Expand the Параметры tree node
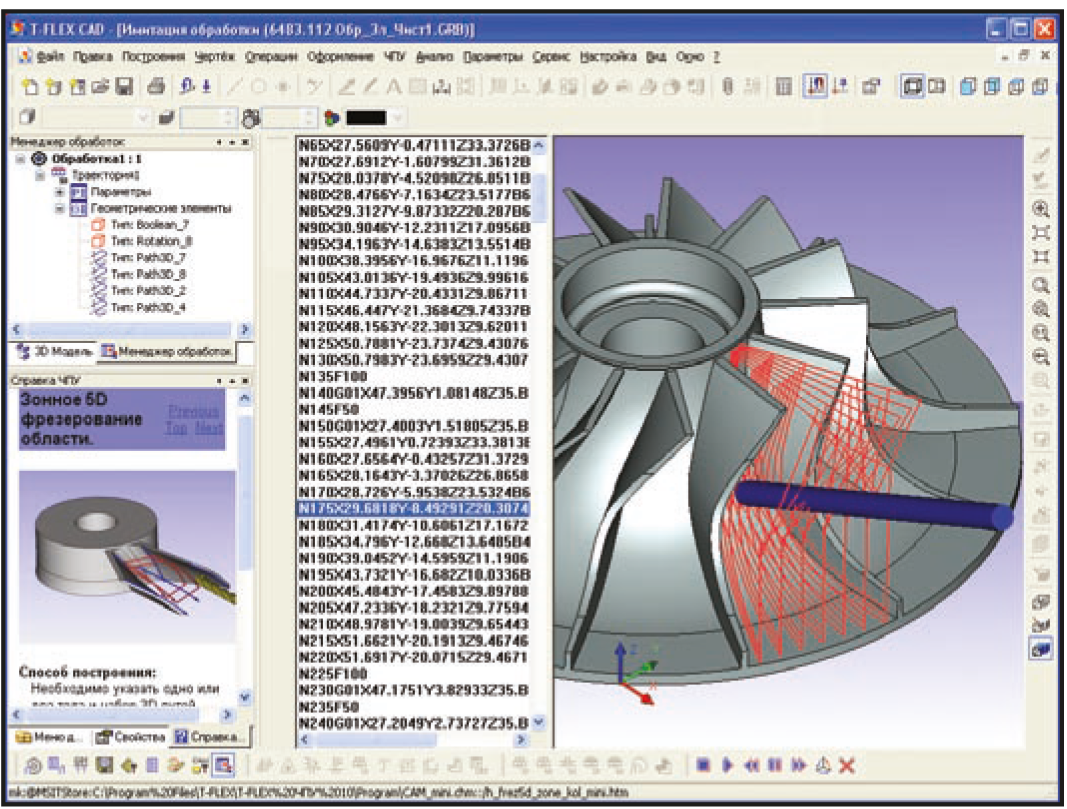 [60, 193]
